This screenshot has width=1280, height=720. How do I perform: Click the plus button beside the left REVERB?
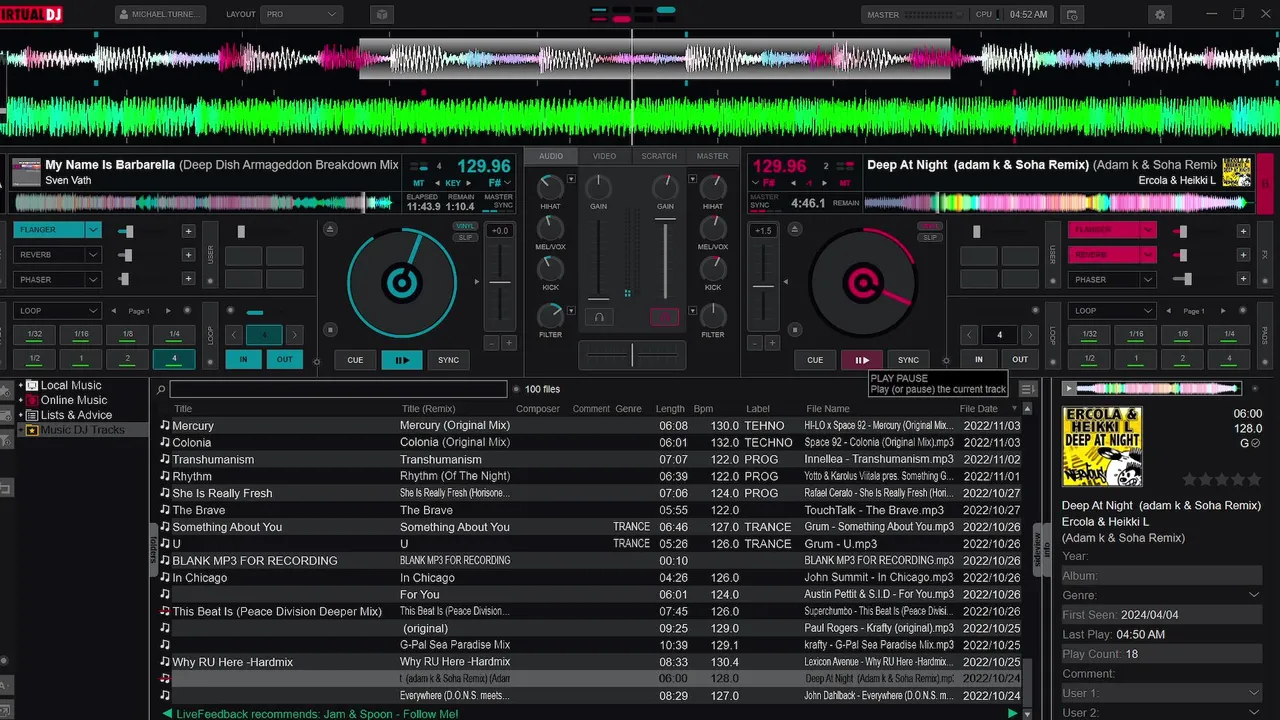pos(188,255)
